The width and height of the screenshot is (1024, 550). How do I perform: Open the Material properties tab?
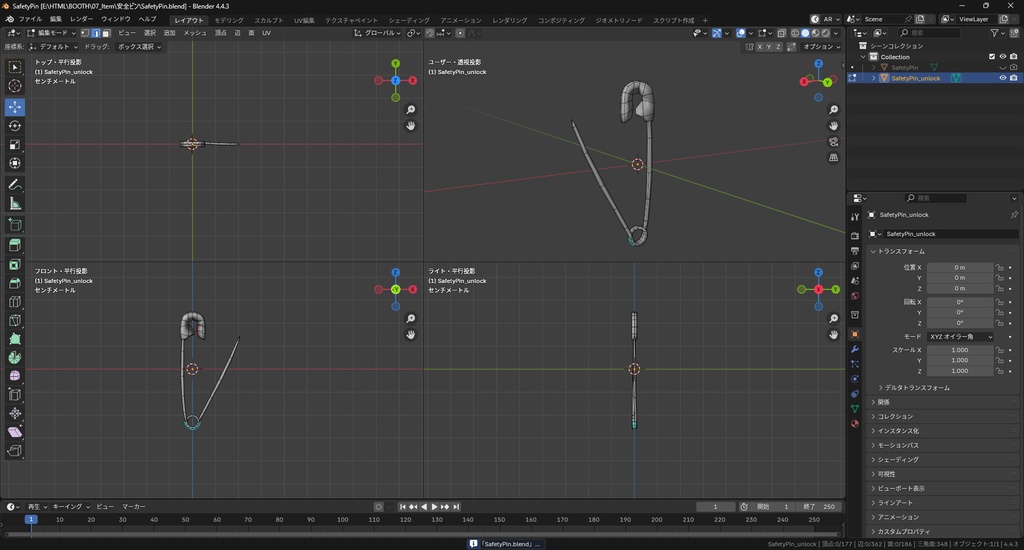pos(855,424)
